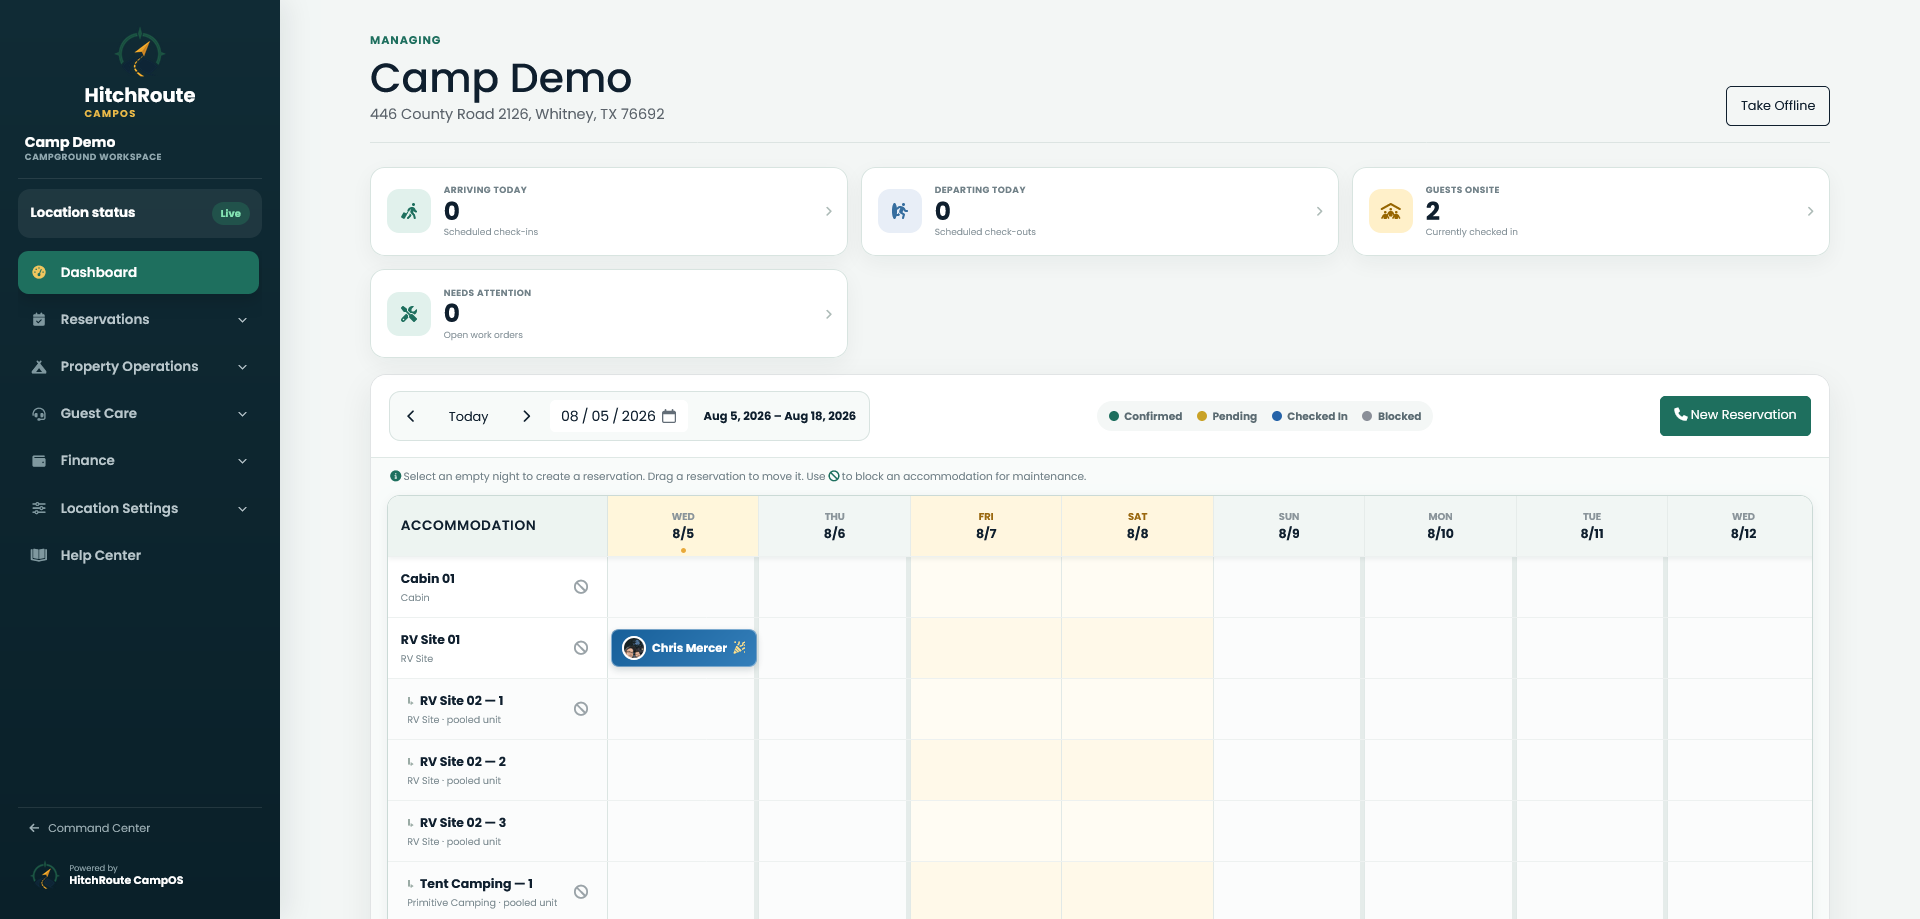Block Tent Camping — 1 with its block icon
Screen dimensions: 1920x919
click(x=581, y=892)
